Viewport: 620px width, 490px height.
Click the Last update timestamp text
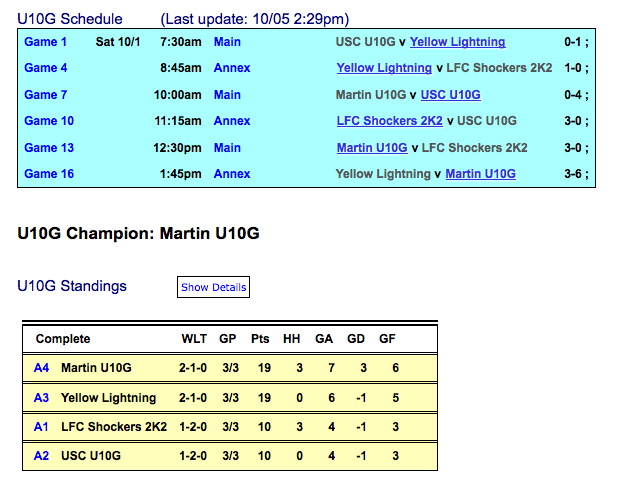[255, 19]
